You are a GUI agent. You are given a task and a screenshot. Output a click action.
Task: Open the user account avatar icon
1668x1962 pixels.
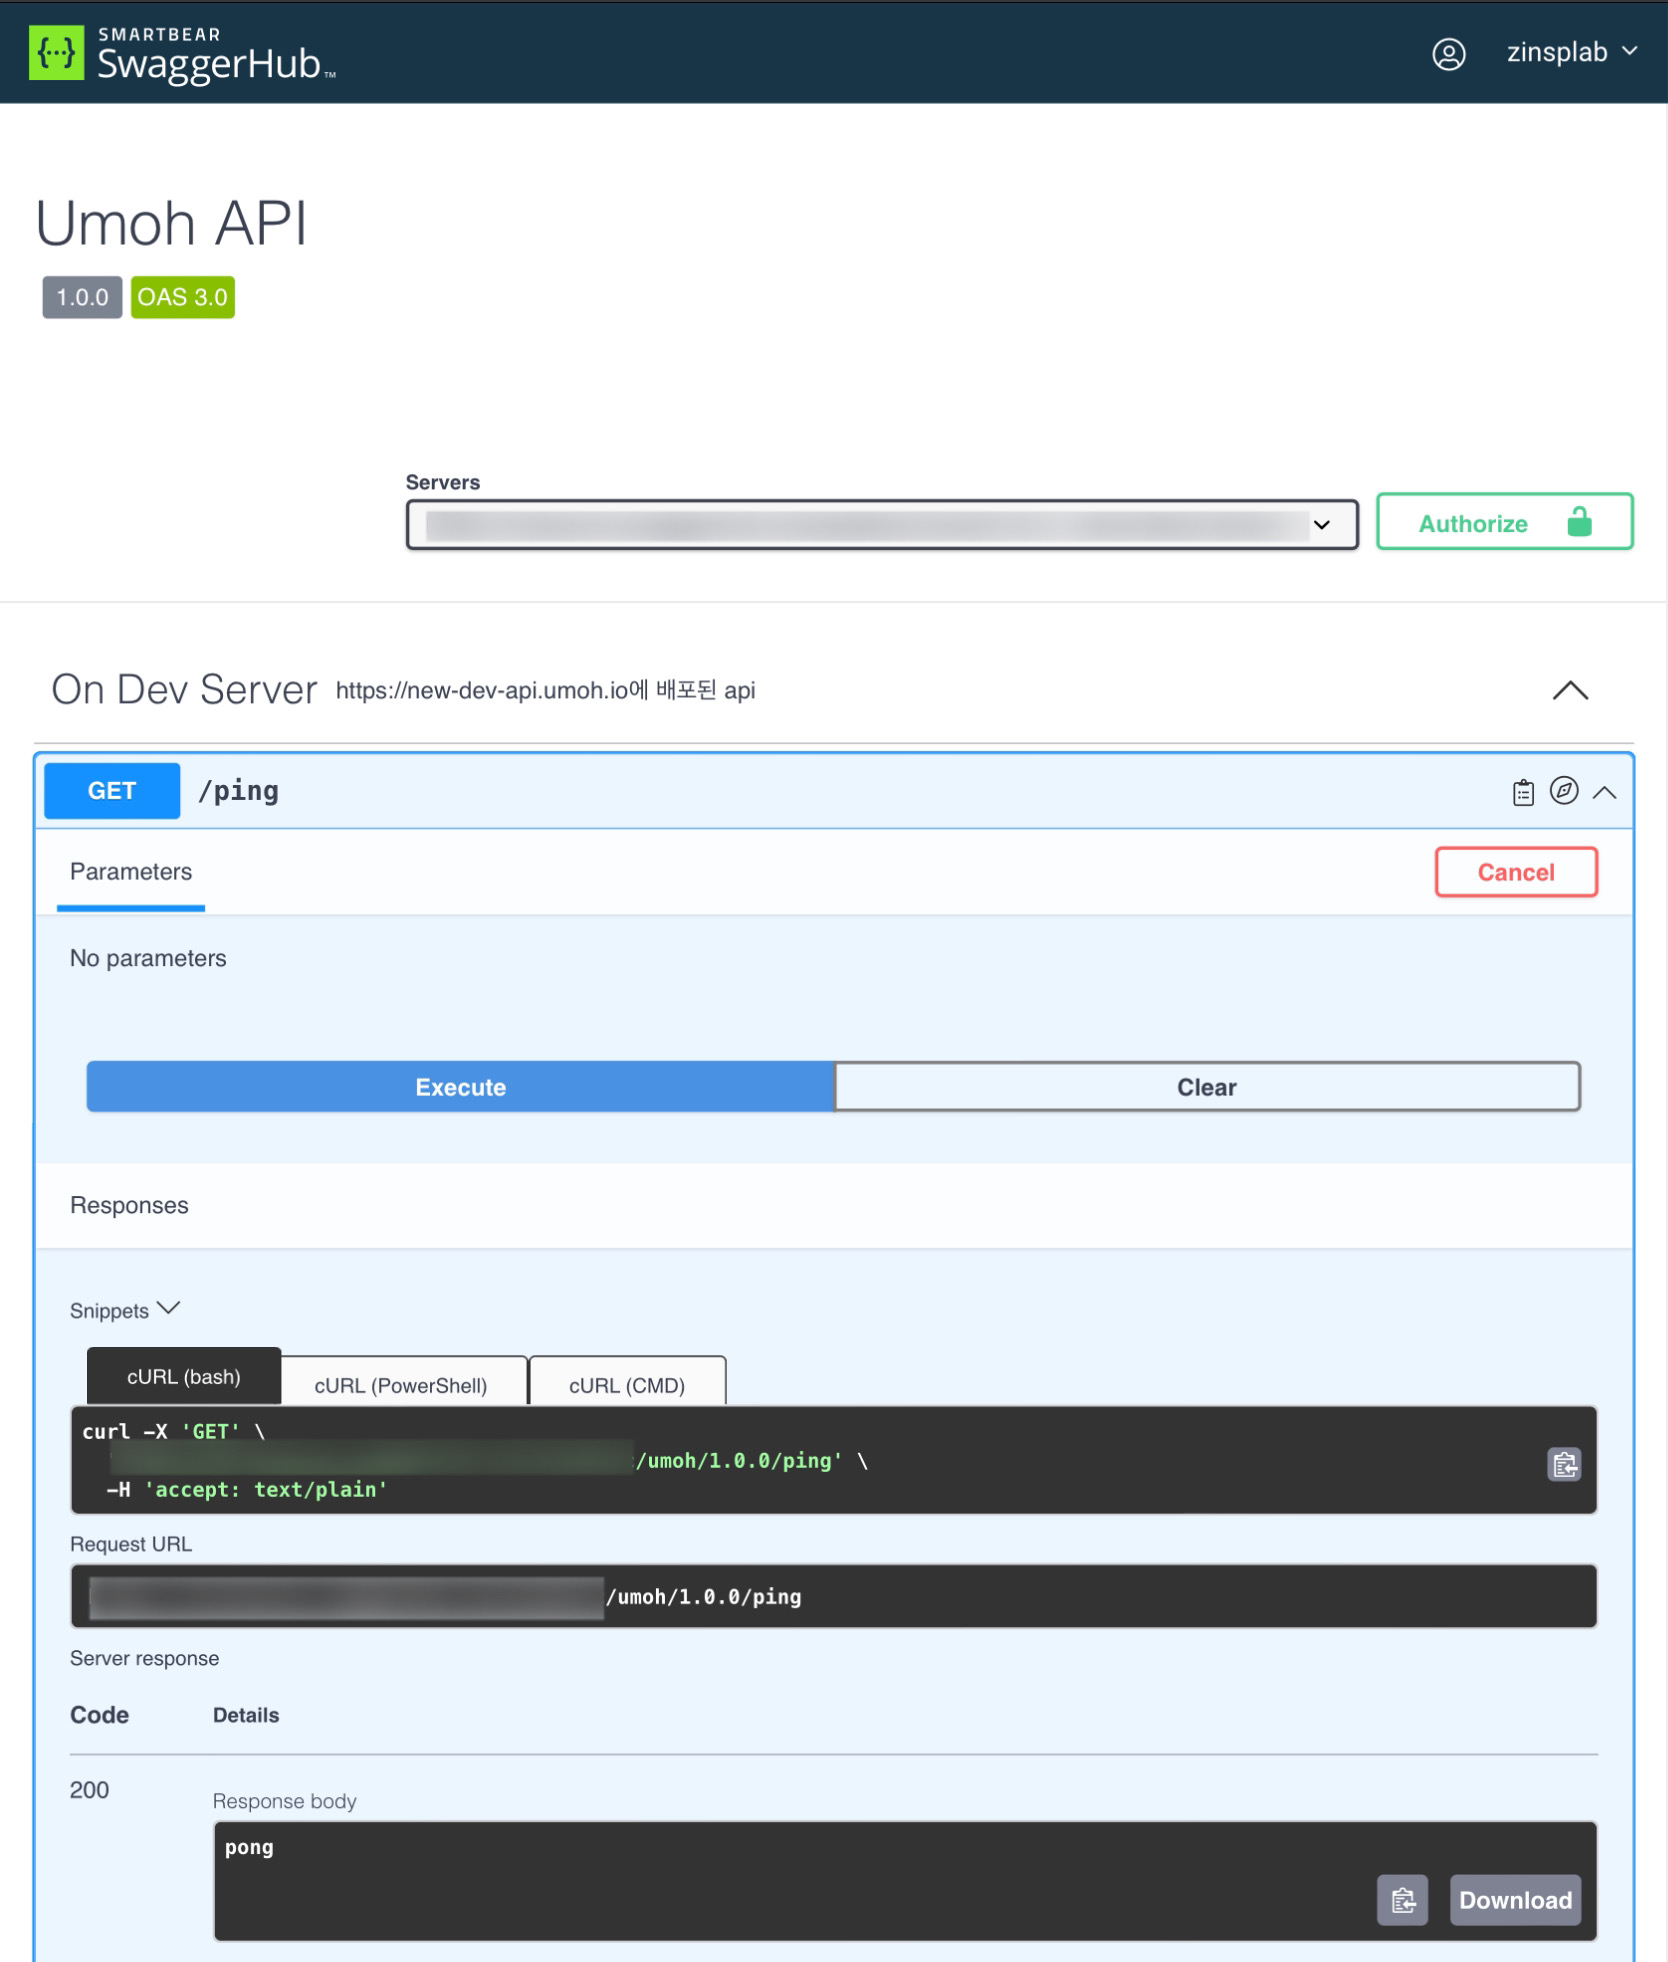coord(1449,53)
